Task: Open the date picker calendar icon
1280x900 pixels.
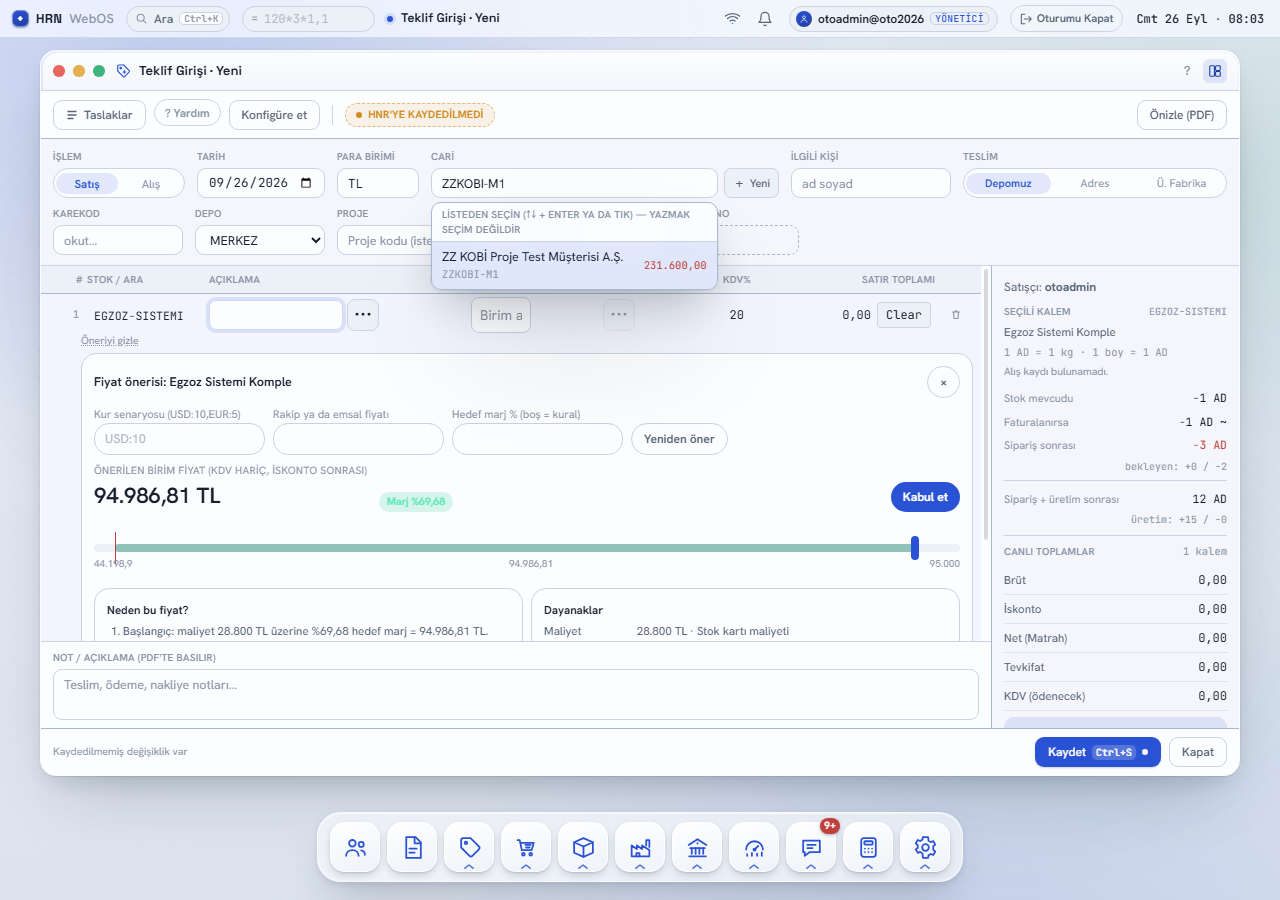Action: click(306, 183)
